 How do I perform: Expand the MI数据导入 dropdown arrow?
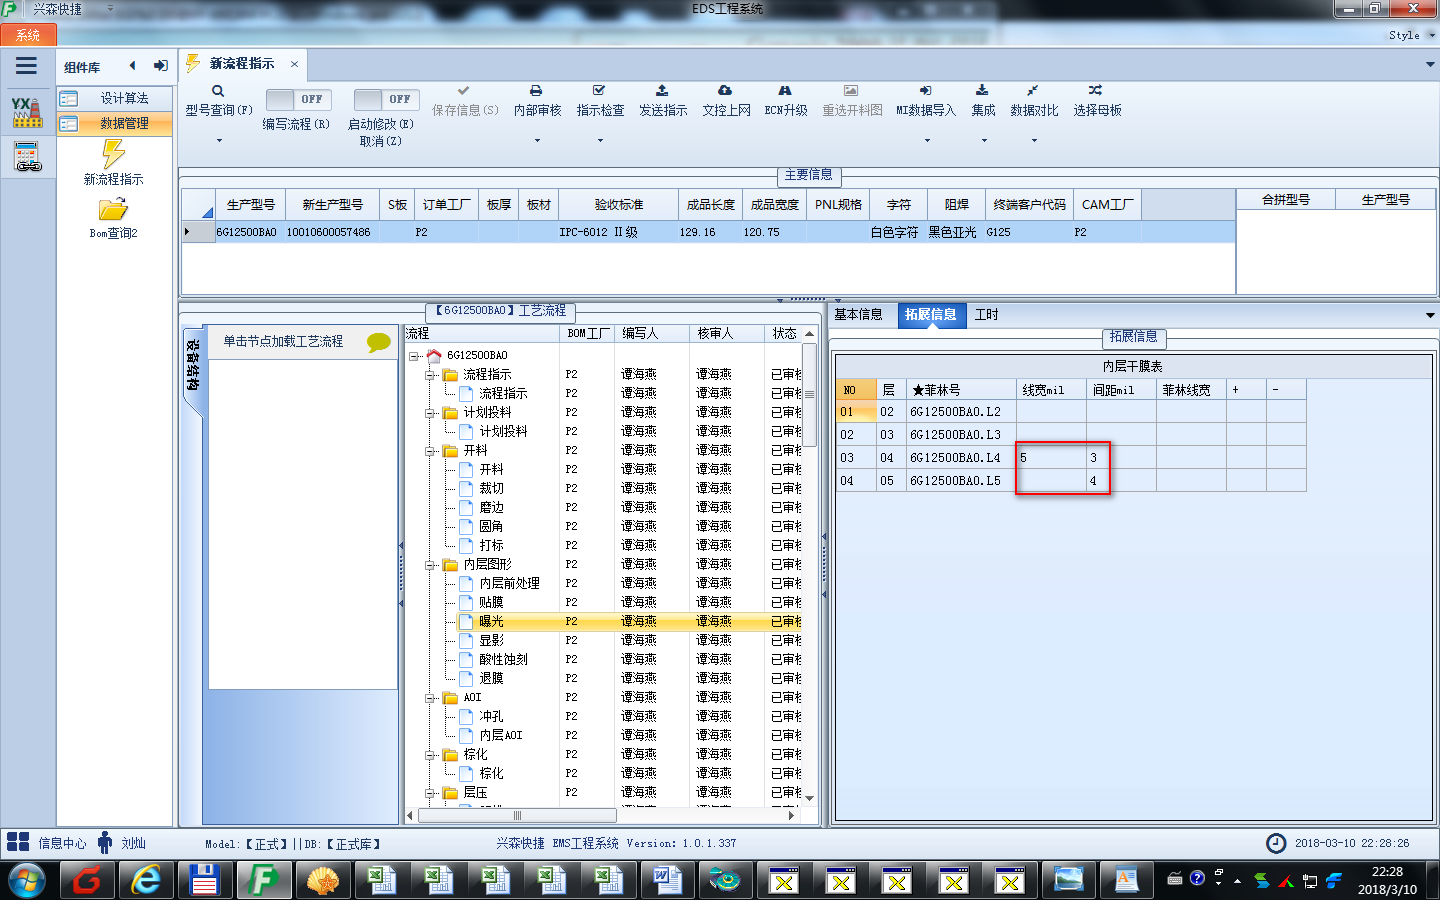point(927,141)
